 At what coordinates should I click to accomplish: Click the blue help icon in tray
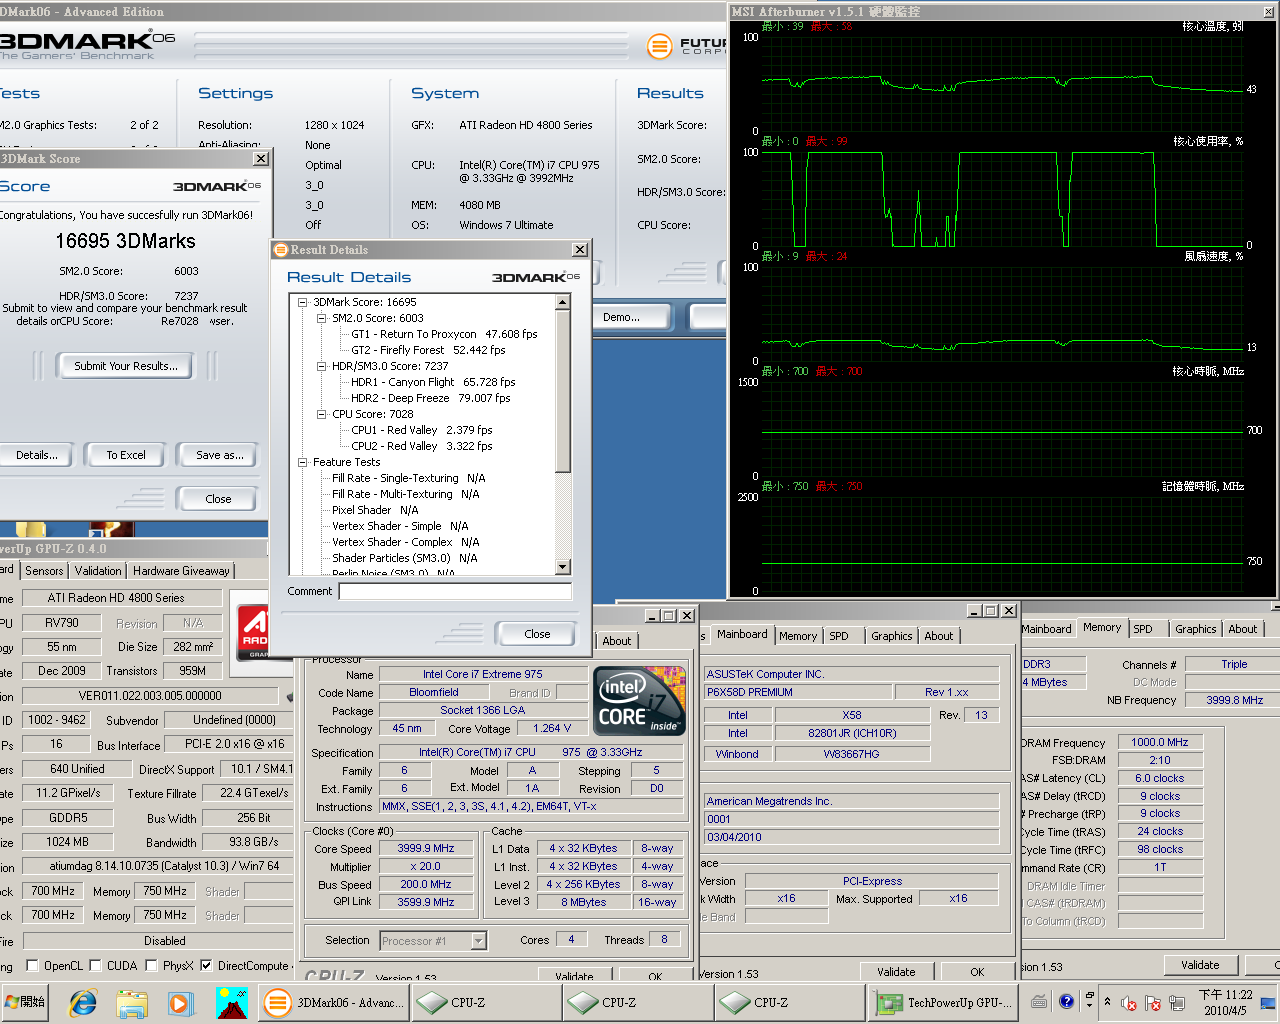[1067, 1001]
